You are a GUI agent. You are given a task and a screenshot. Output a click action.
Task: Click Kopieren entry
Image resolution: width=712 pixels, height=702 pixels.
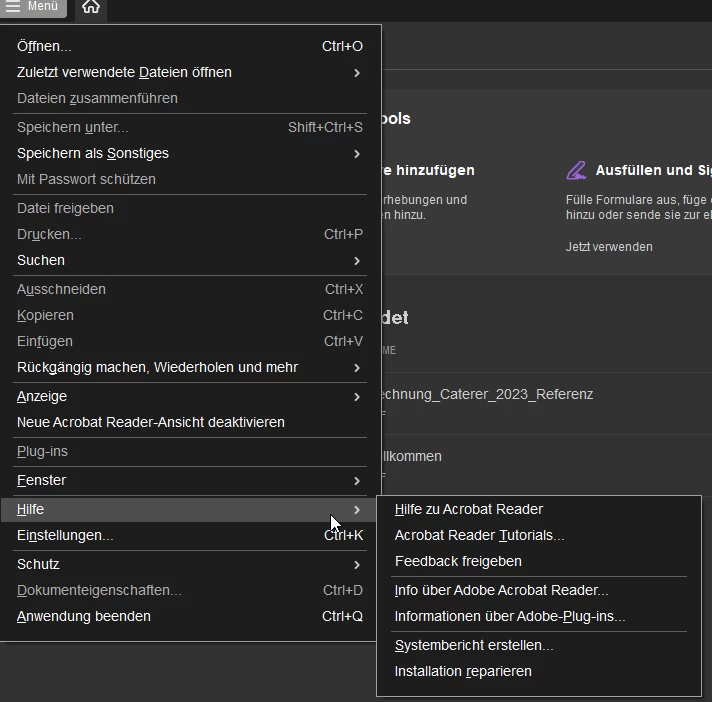tap(190, 315)
